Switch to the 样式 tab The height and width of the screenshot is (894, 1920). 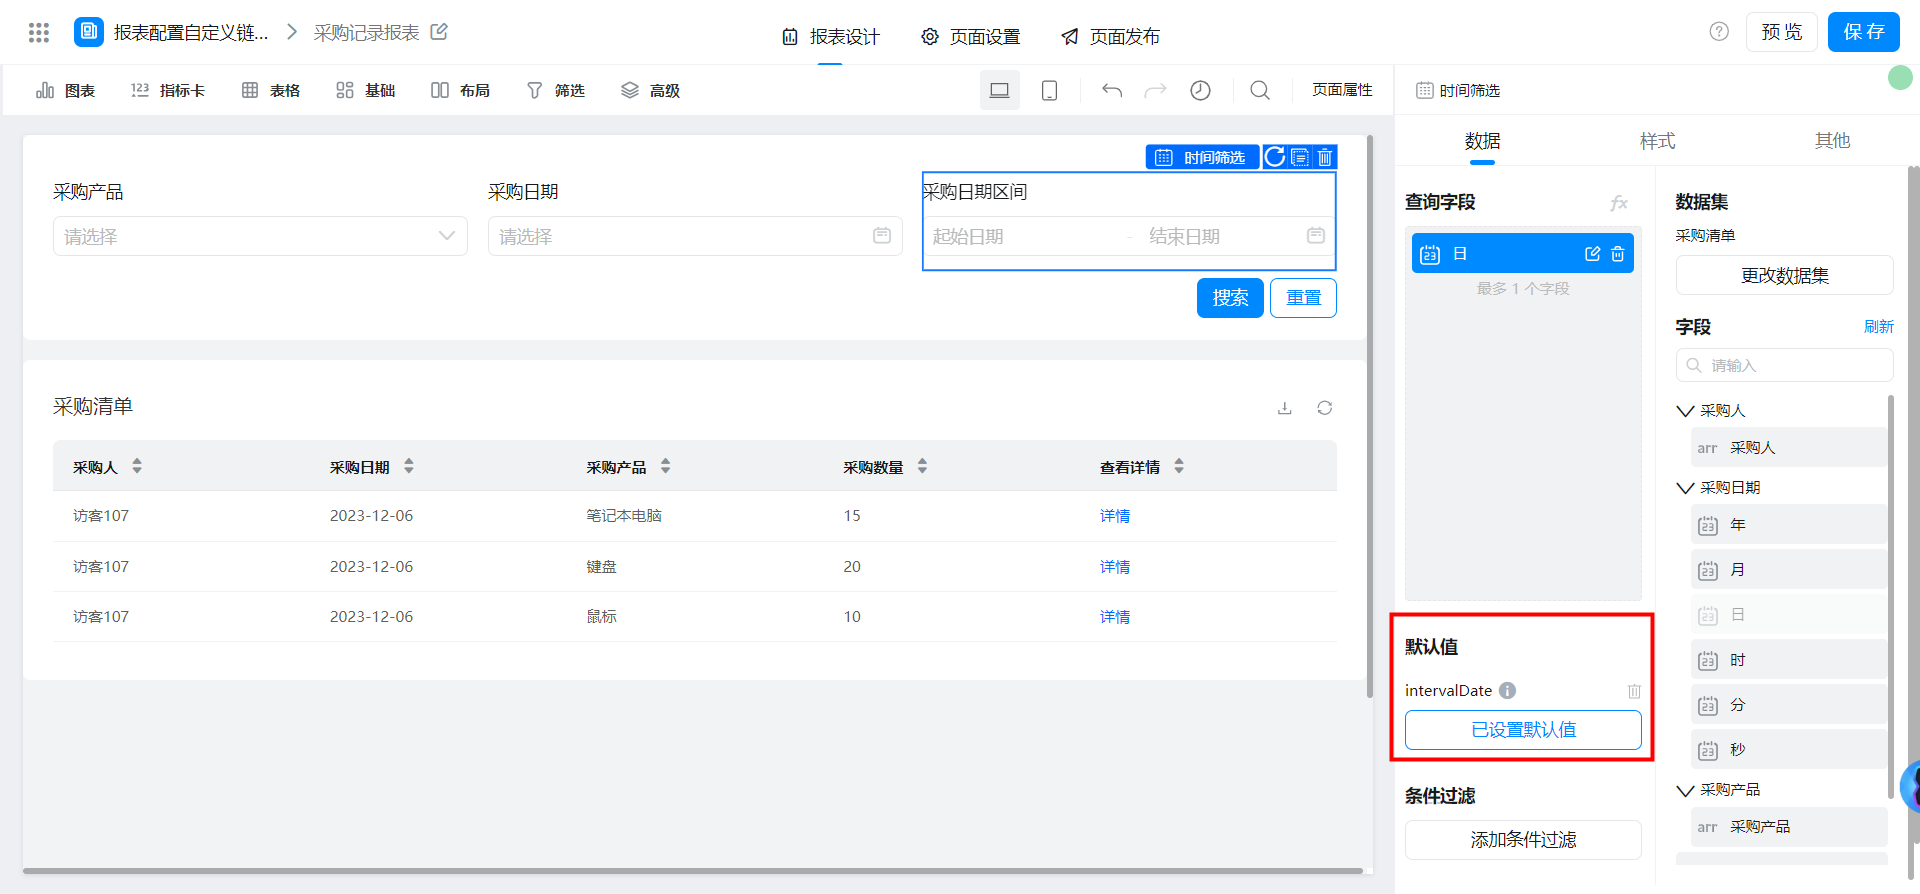(1657, 141)
